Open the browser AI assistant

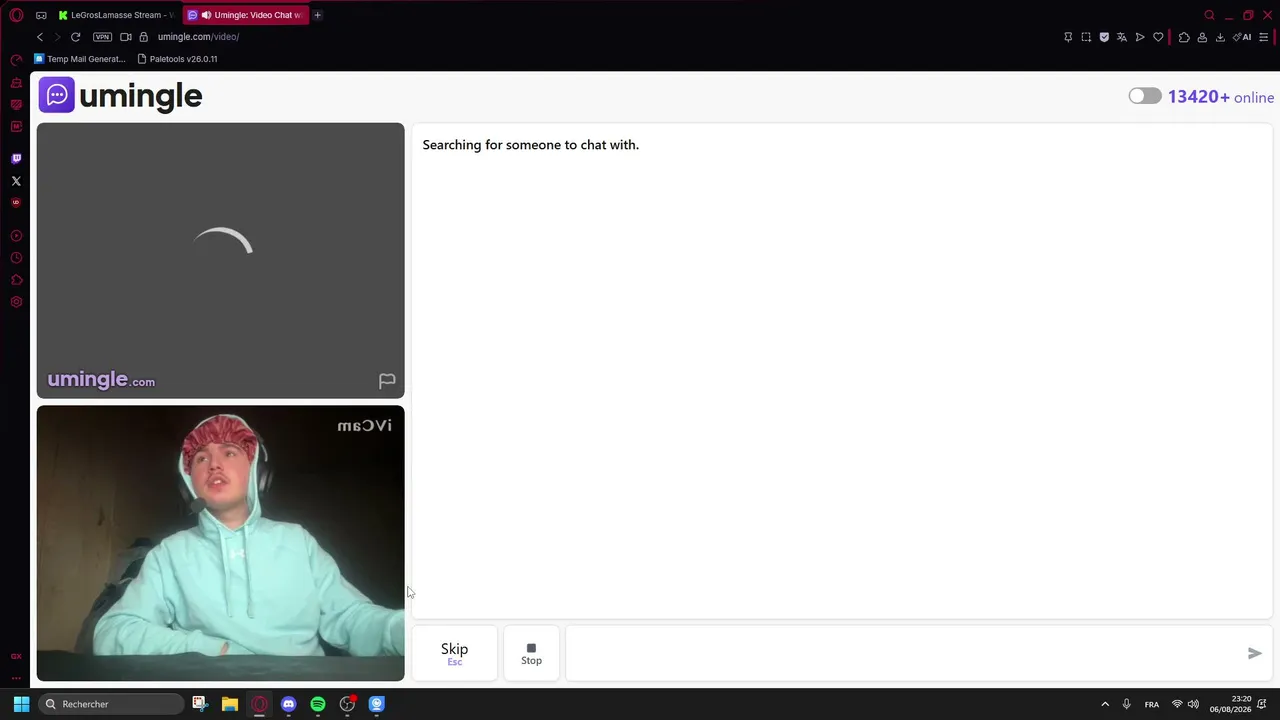click(x=1243, y=37)
